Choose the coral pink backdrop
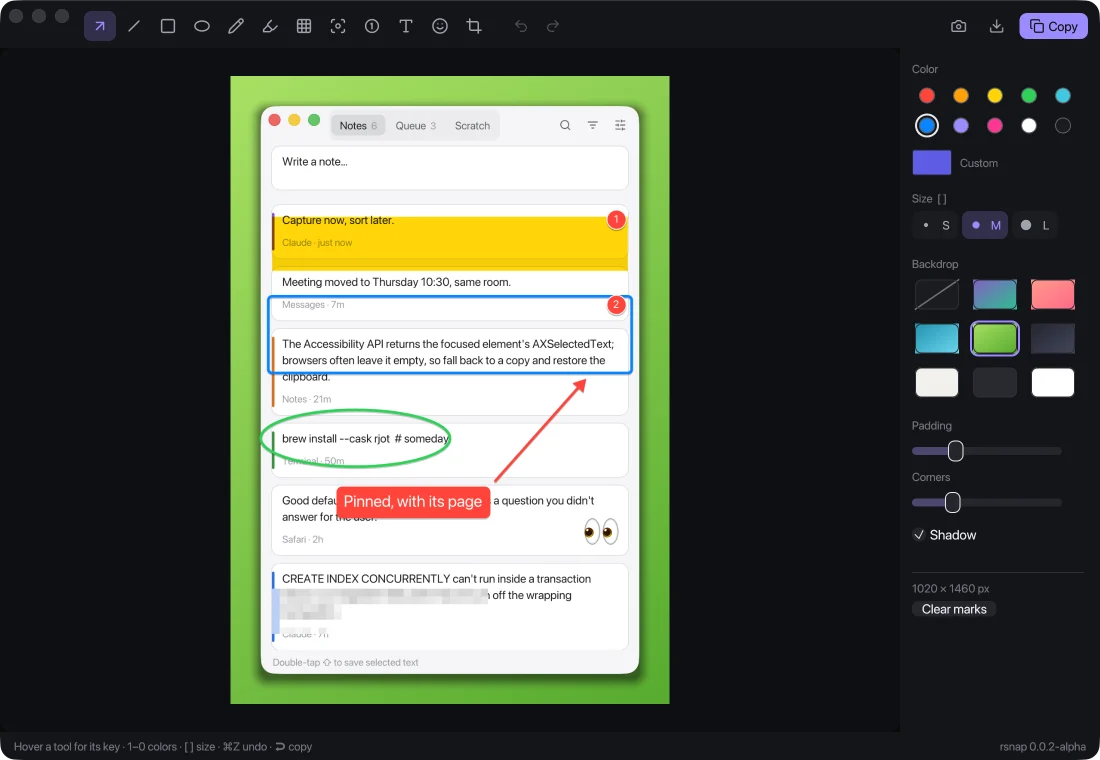This screenshot has width=1100, height=760. click(x=1052, y=295)
